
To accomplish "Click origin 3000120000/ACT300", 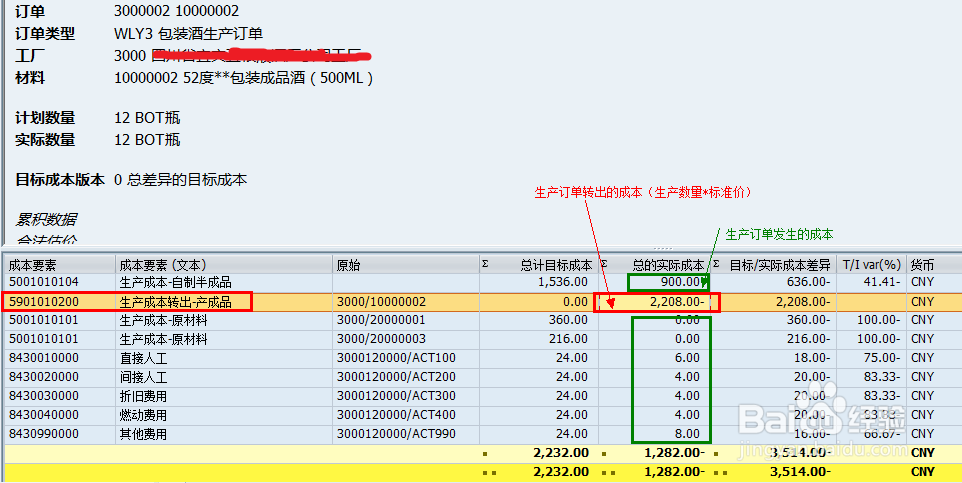I will [396, 396].
